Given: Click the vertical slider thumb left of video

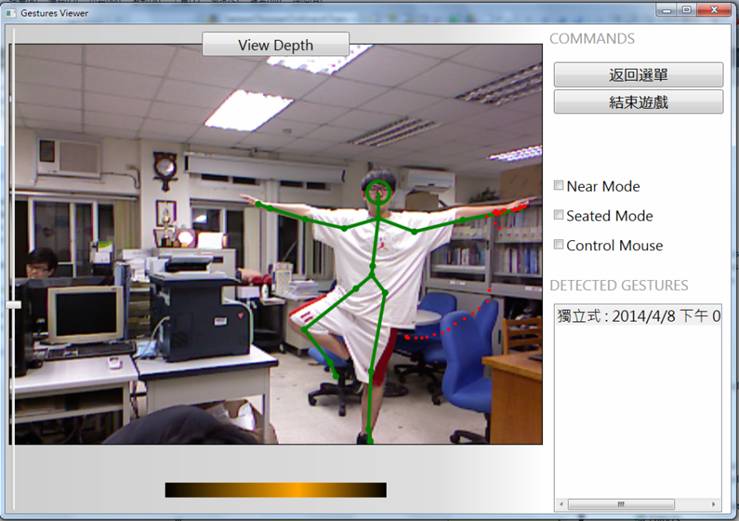Looking at the screenshot, I should pyautogui.click(x=13, y=304).
